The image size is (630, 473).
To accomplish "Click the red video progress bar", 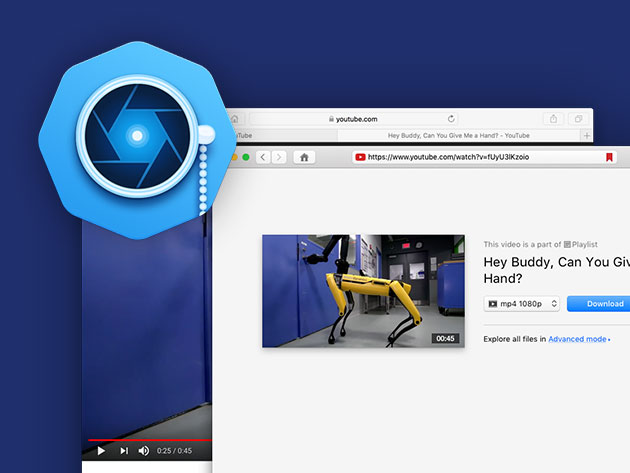I will tap(149, 440).
